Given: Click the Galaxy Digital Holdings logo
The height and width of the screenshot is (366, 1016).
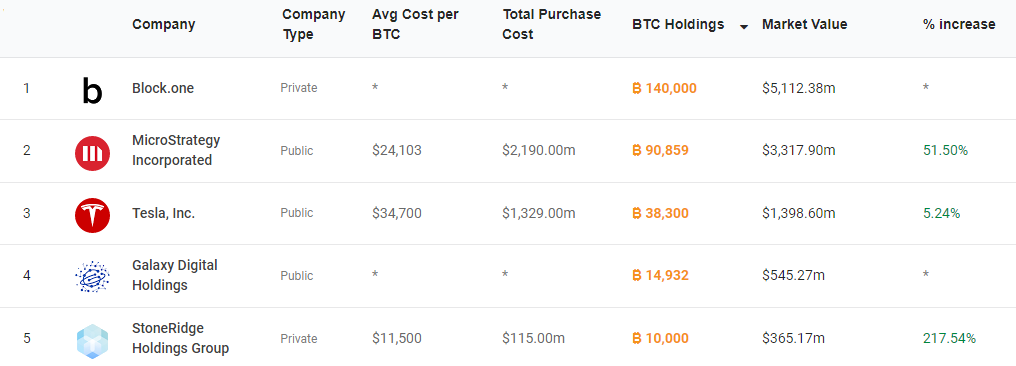Looking at the screenshot, I should pos(92,278).
